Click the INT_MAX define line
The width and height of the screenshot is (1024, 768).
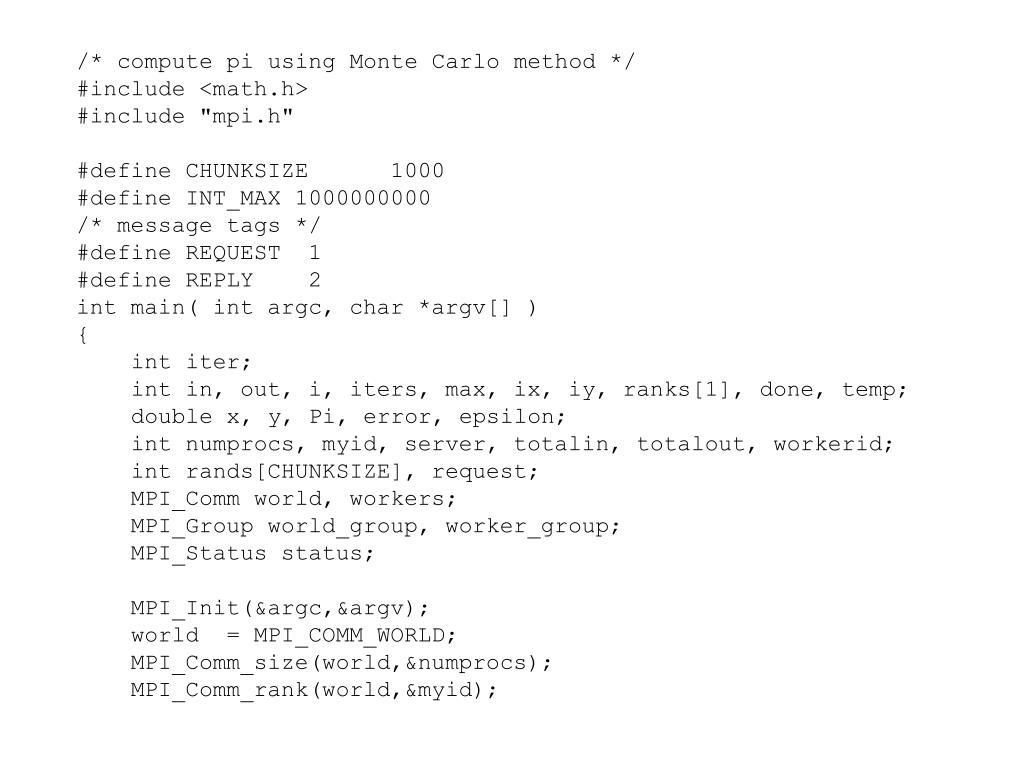point(254,199)
